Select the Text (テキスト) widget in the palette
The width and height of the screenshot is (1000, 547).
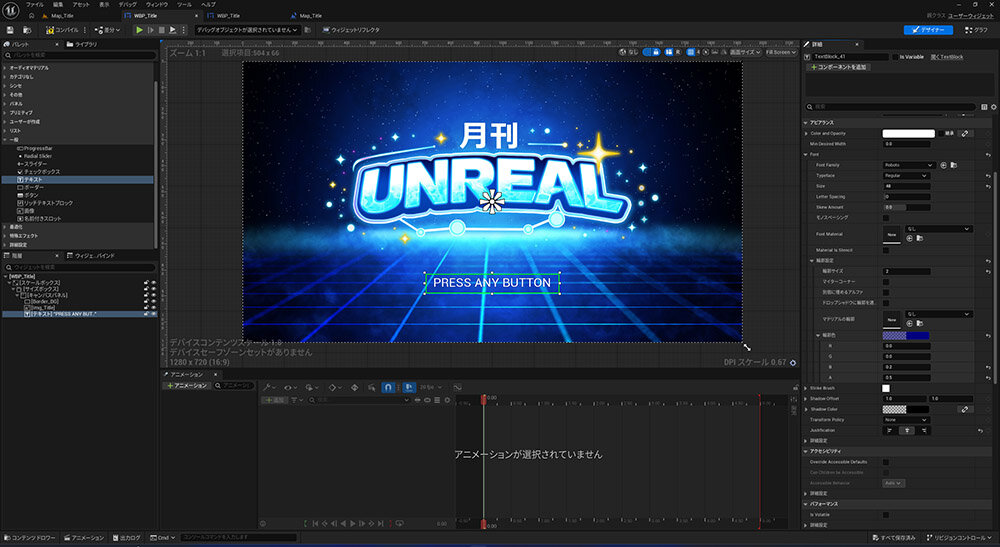37,179
